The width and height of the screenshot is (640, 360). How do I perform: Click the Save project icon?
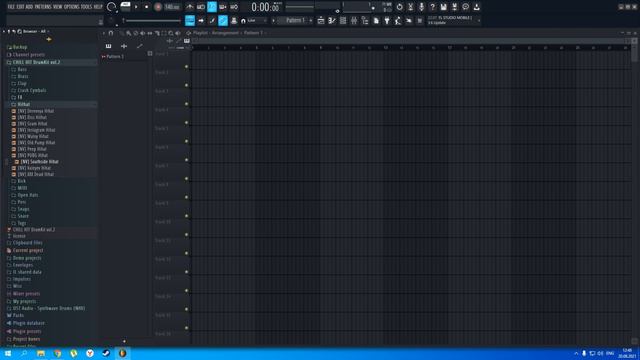coord(444,7)
